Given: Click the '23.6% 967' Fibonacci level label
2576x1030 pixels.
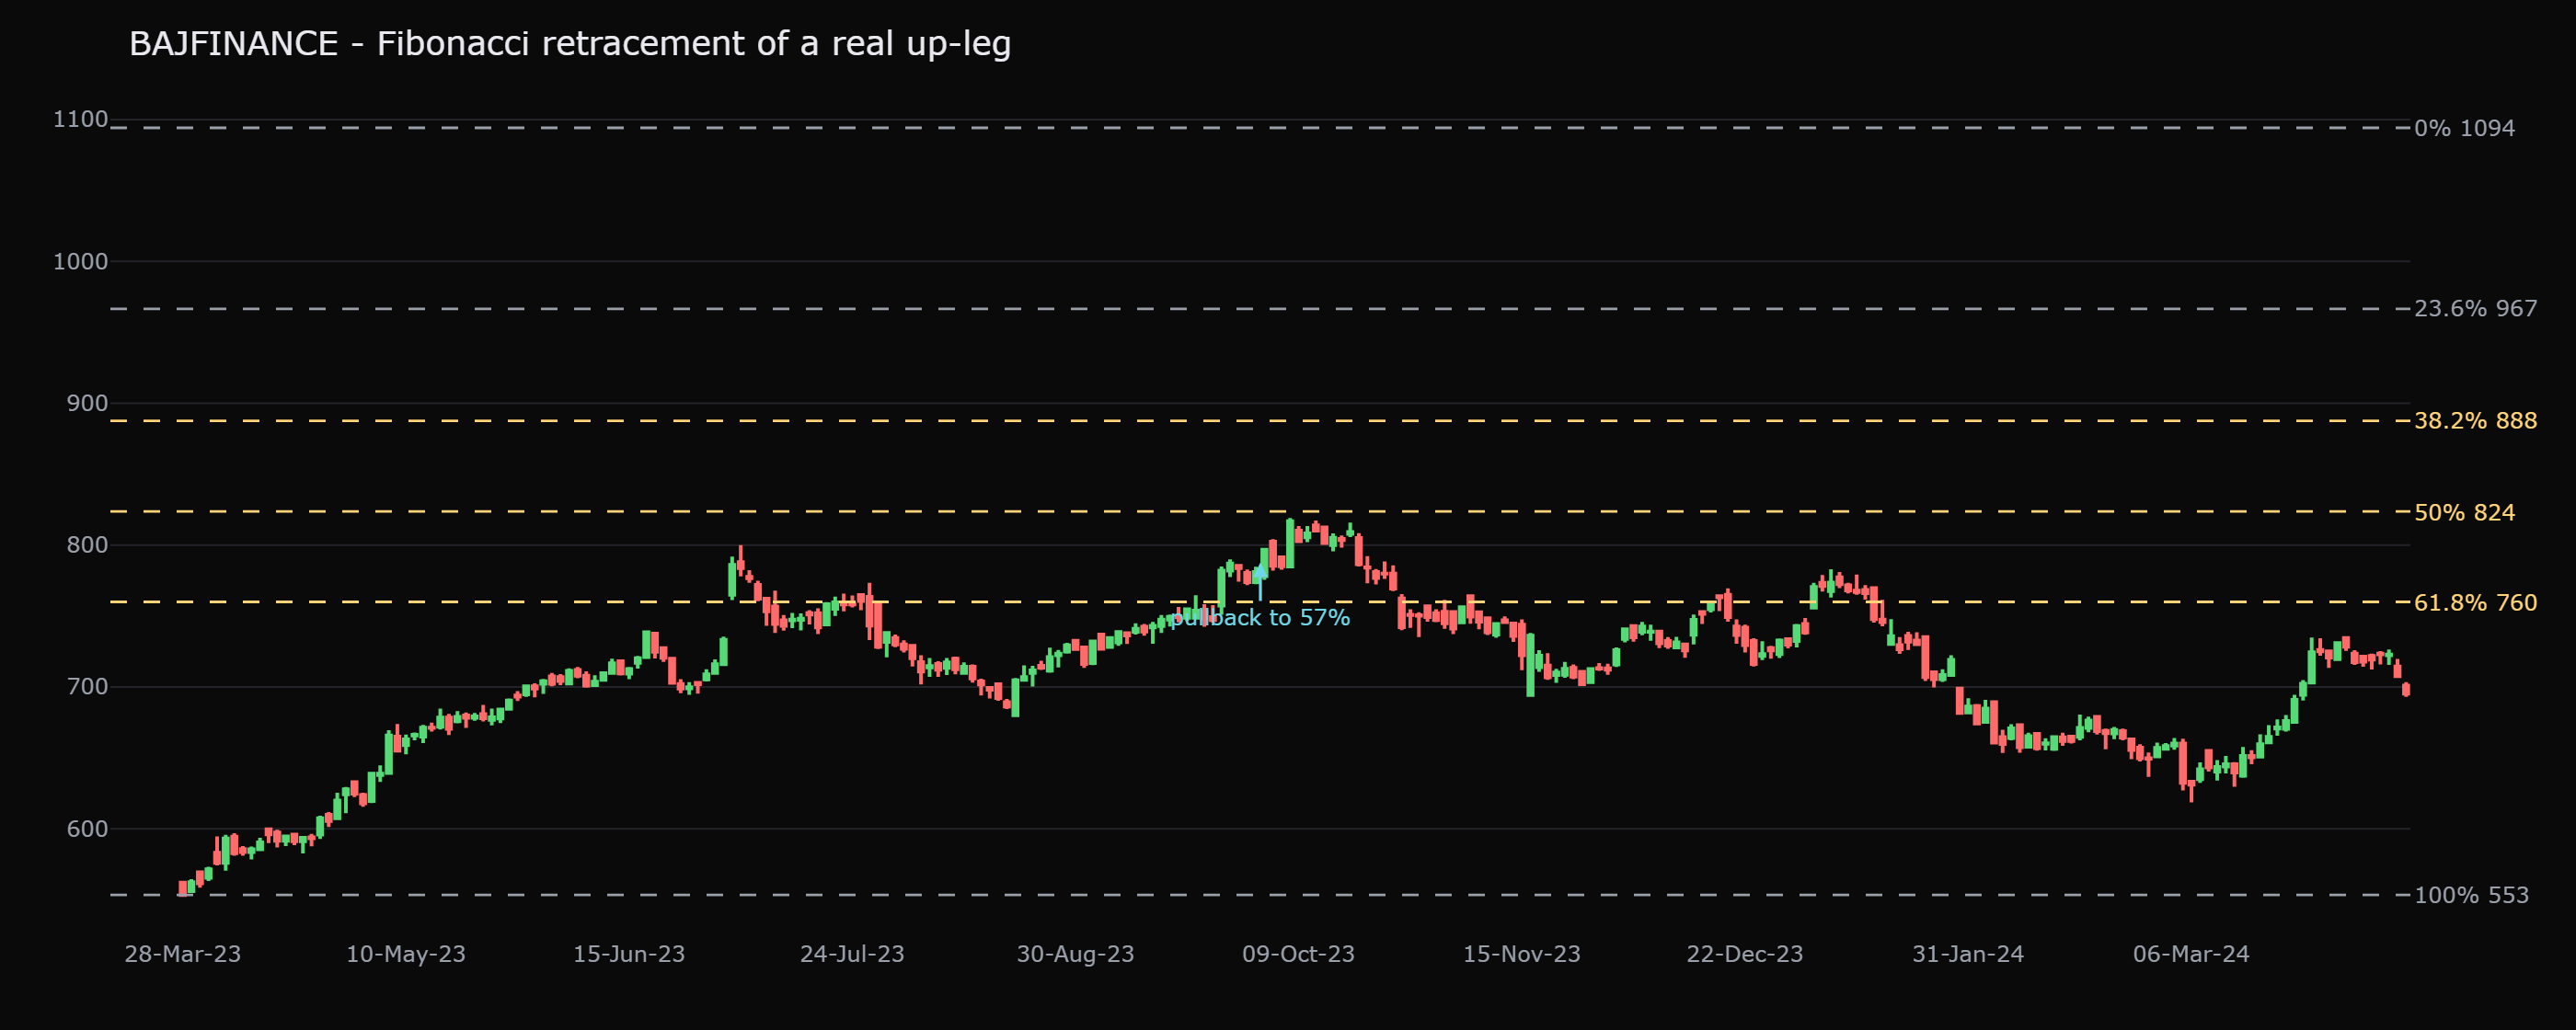Looking at the screenshot, I should pos(2475,308).
